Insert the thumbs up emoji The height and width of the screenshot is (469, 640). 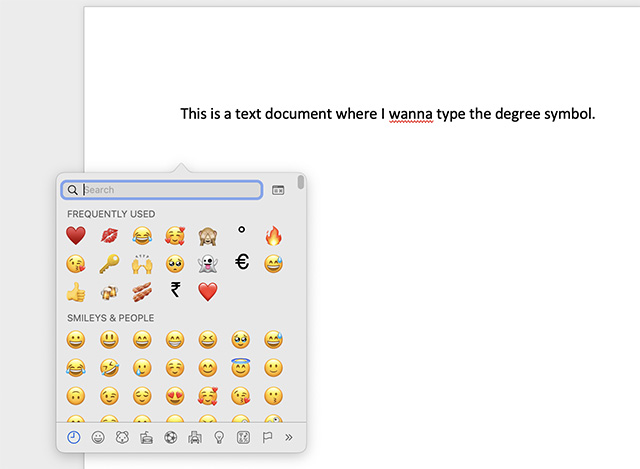coord(75,292)
